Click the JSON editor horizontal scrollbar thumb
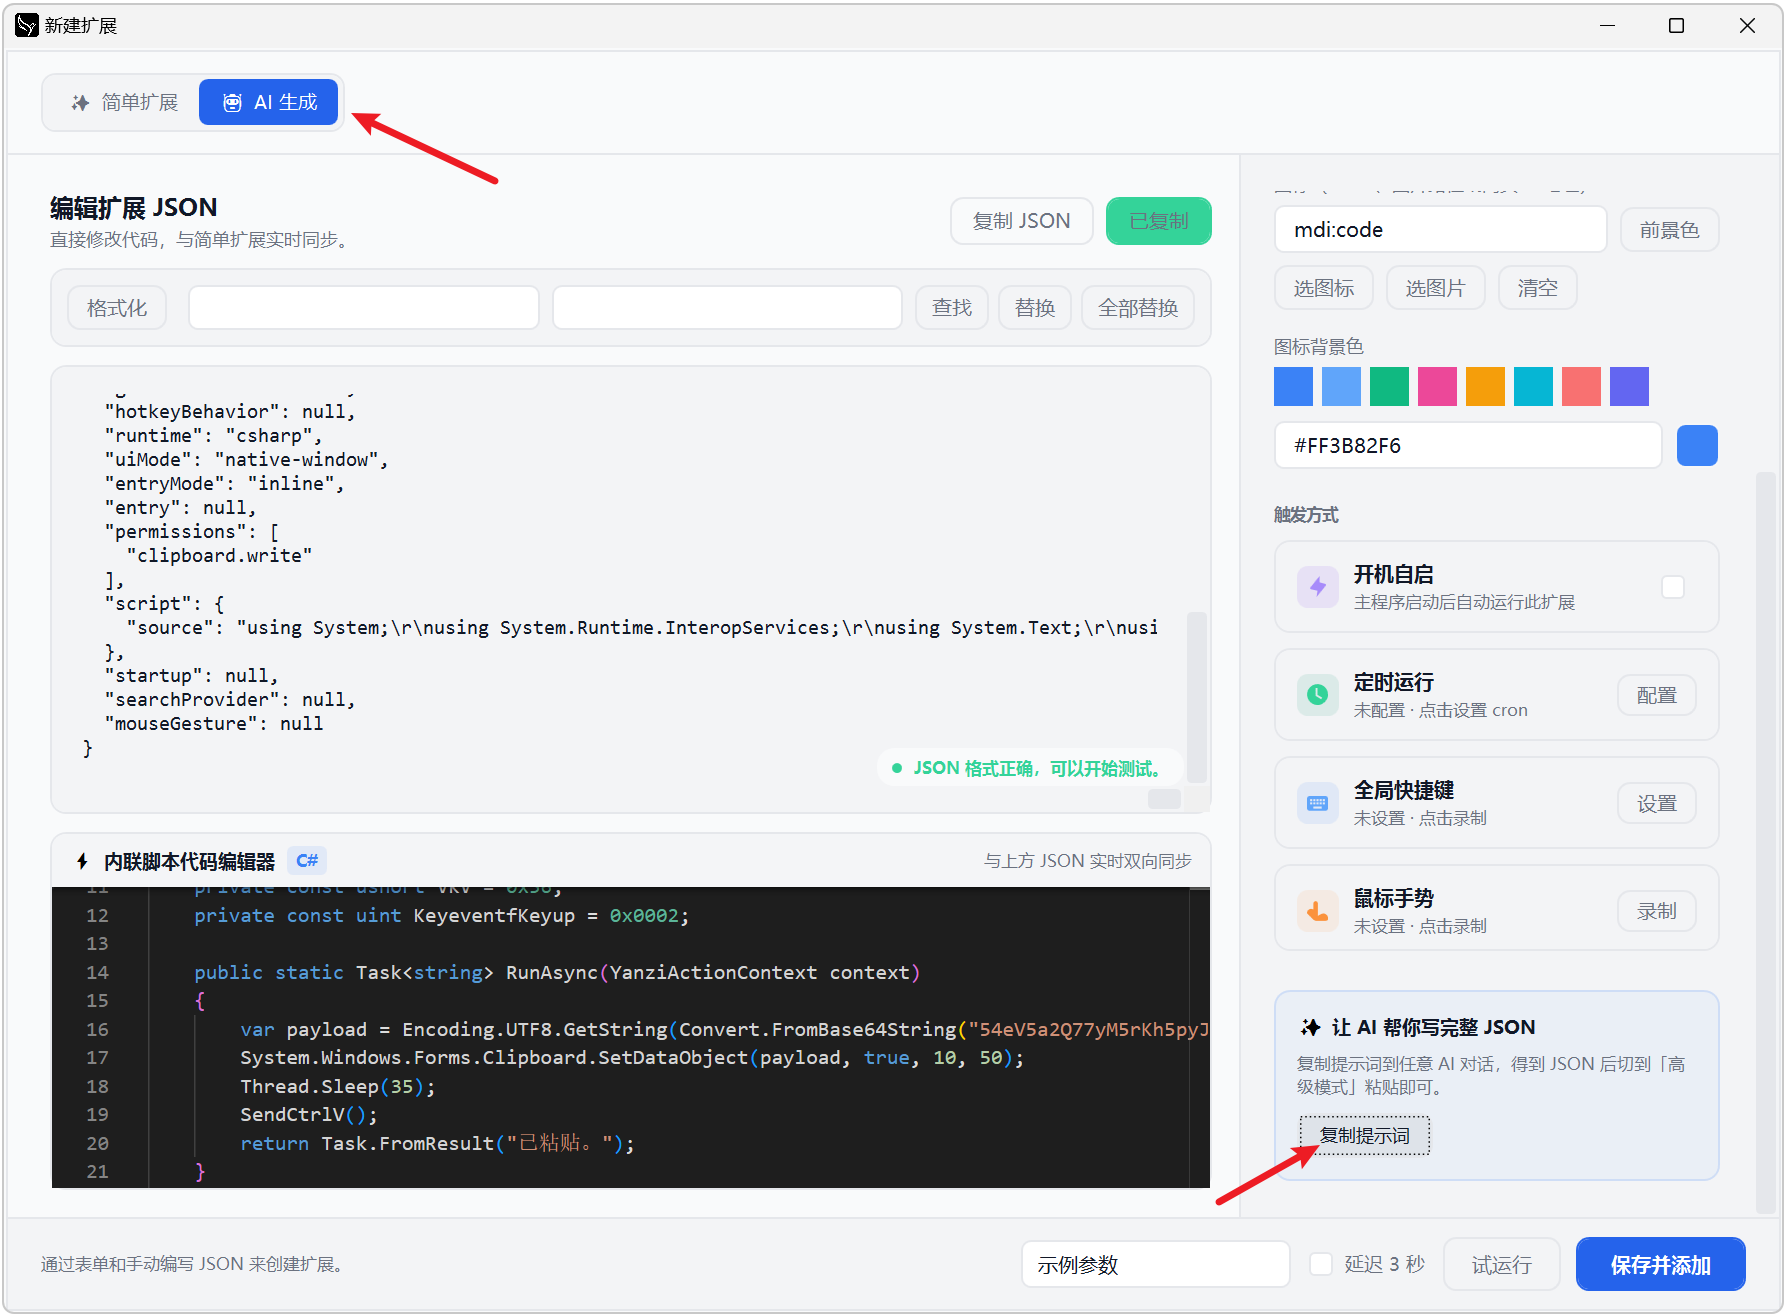Viewport: 1786px width, 1316px height. (1164, 798)
